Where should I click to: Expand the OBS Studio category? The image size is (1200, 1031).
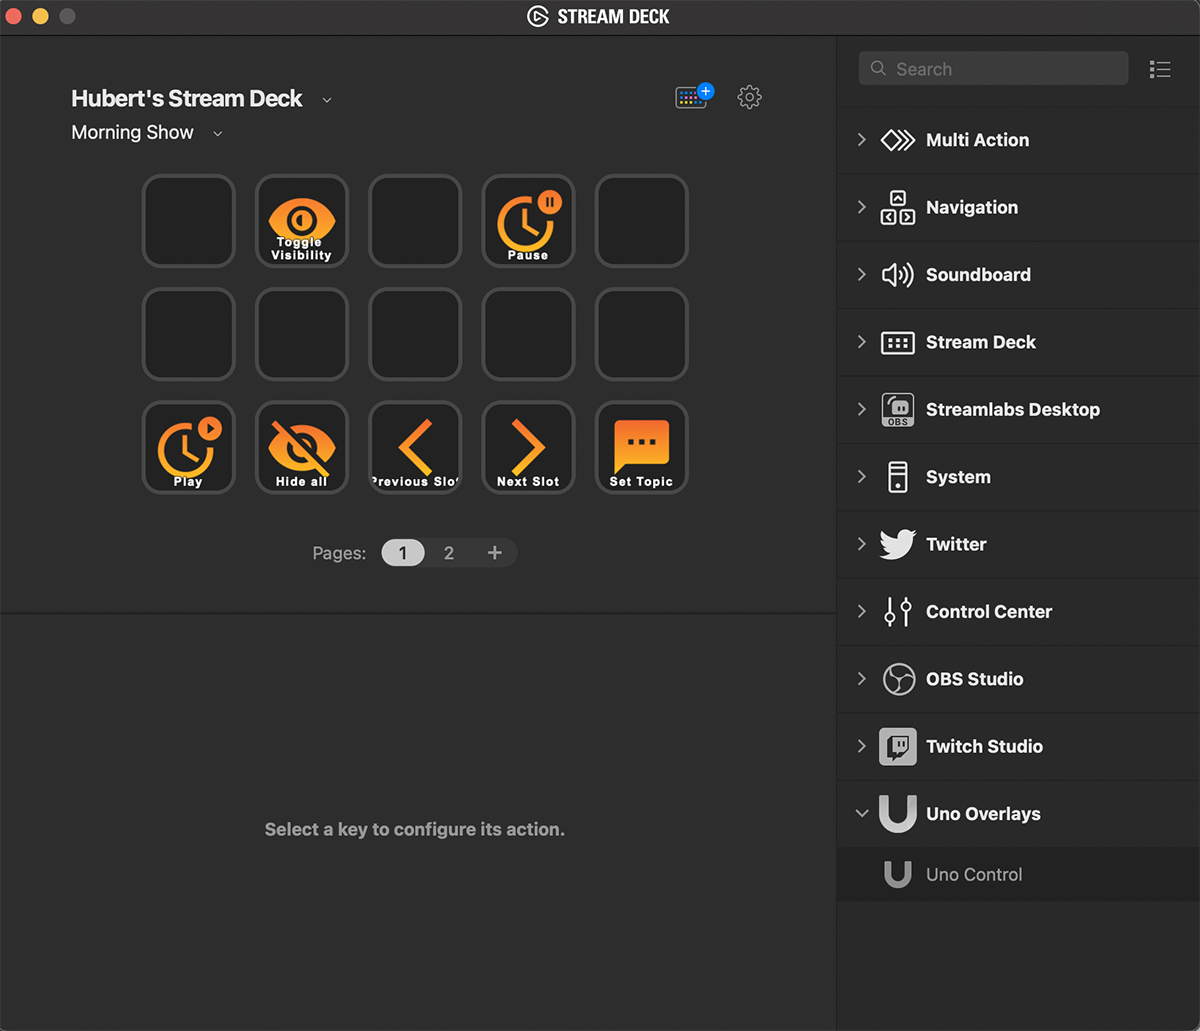862,679
